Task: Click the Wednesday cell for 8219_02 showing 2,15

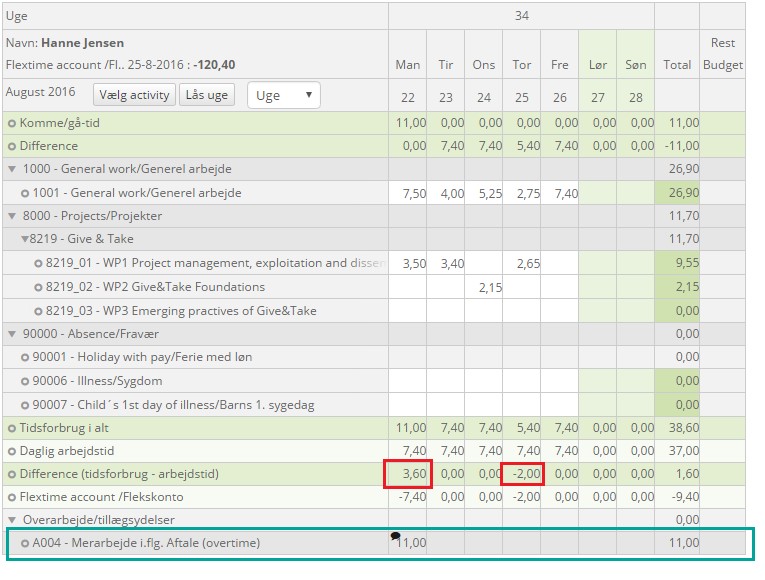Action: (483, 287)
